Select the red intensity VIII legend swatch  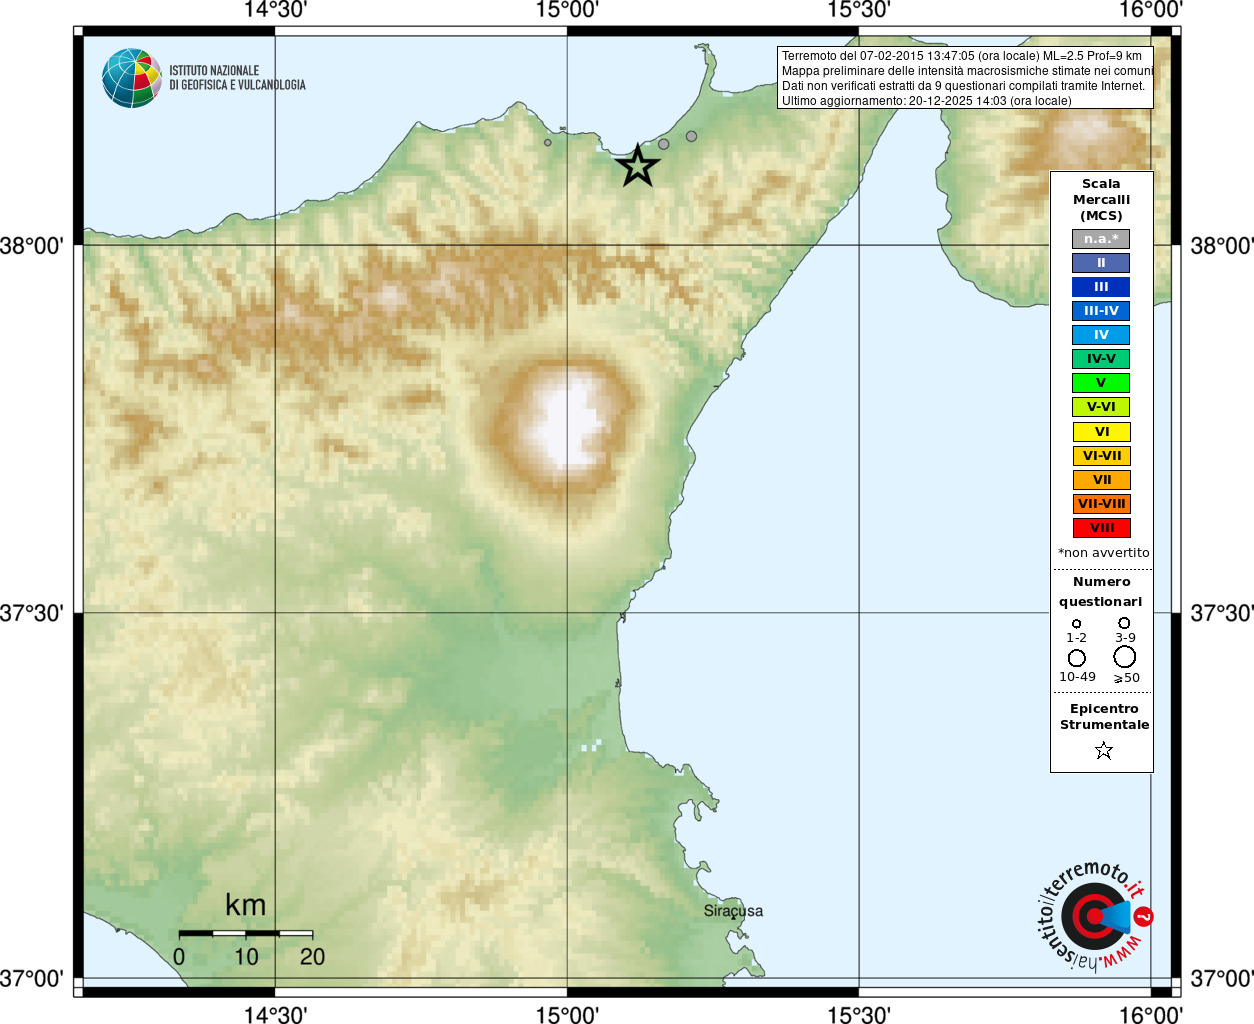click(1101, 528)
